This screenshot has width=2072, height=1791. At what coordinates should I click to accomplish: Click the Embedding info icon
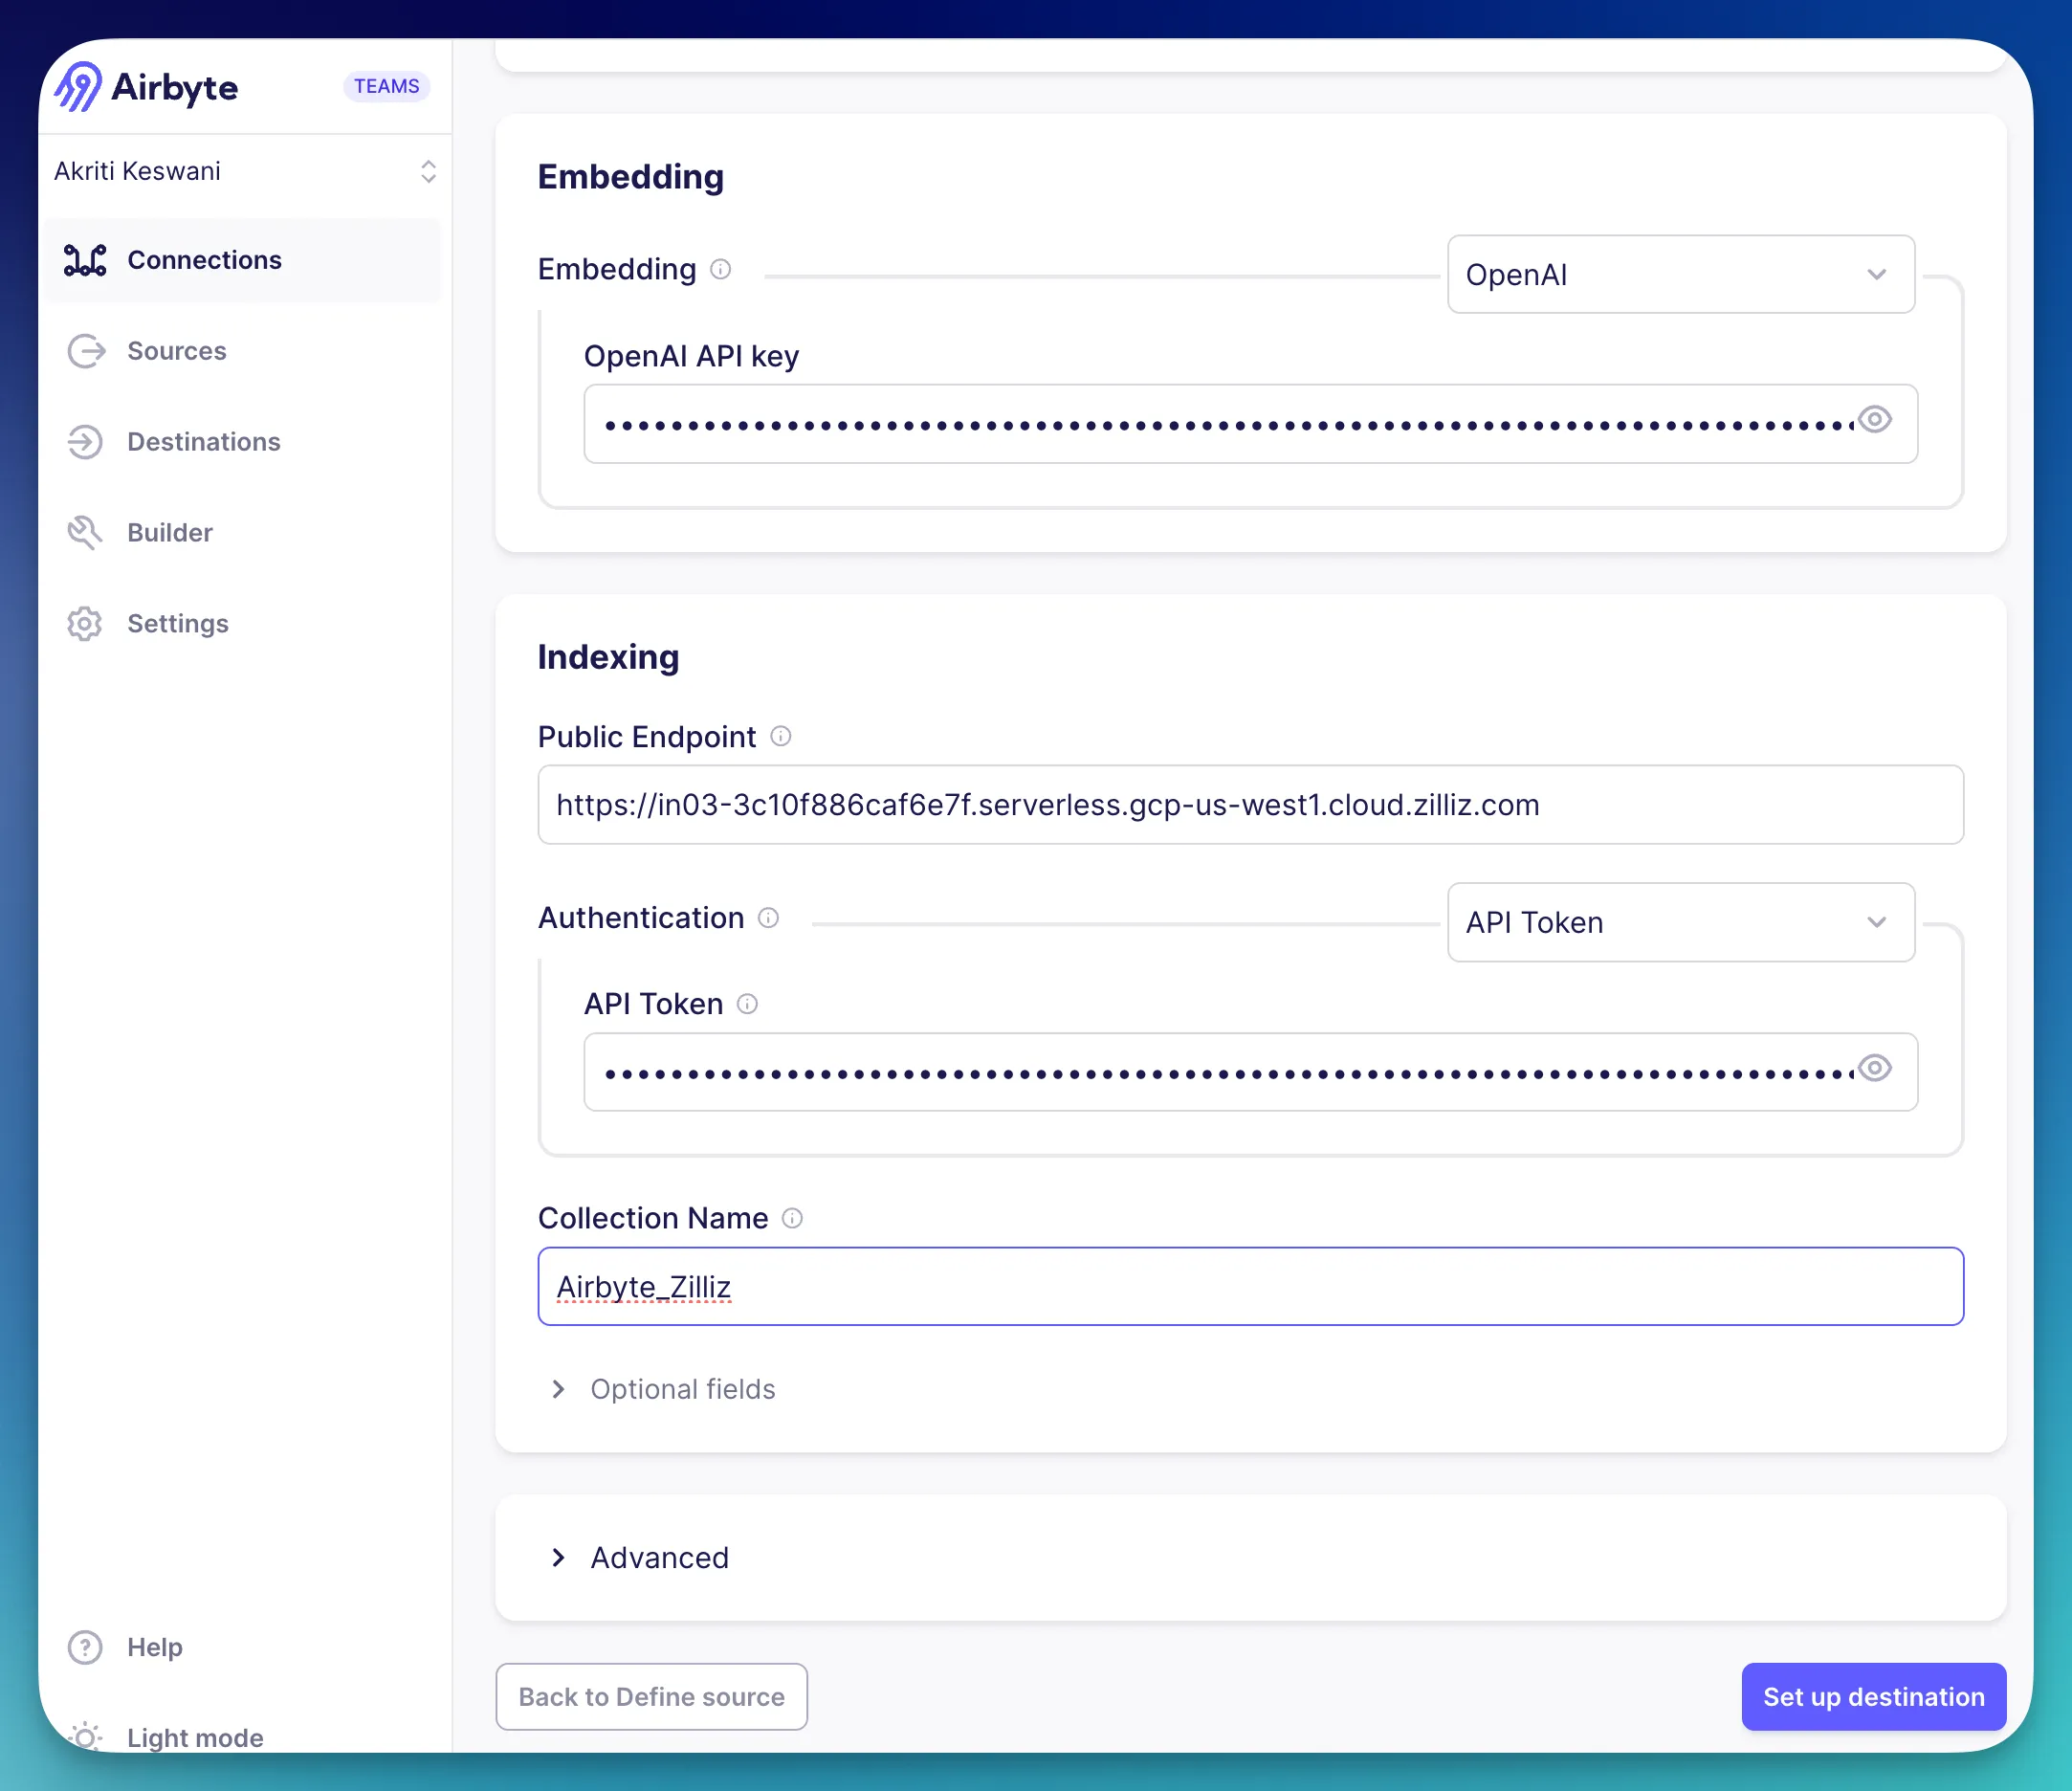(x=720, y=269)
